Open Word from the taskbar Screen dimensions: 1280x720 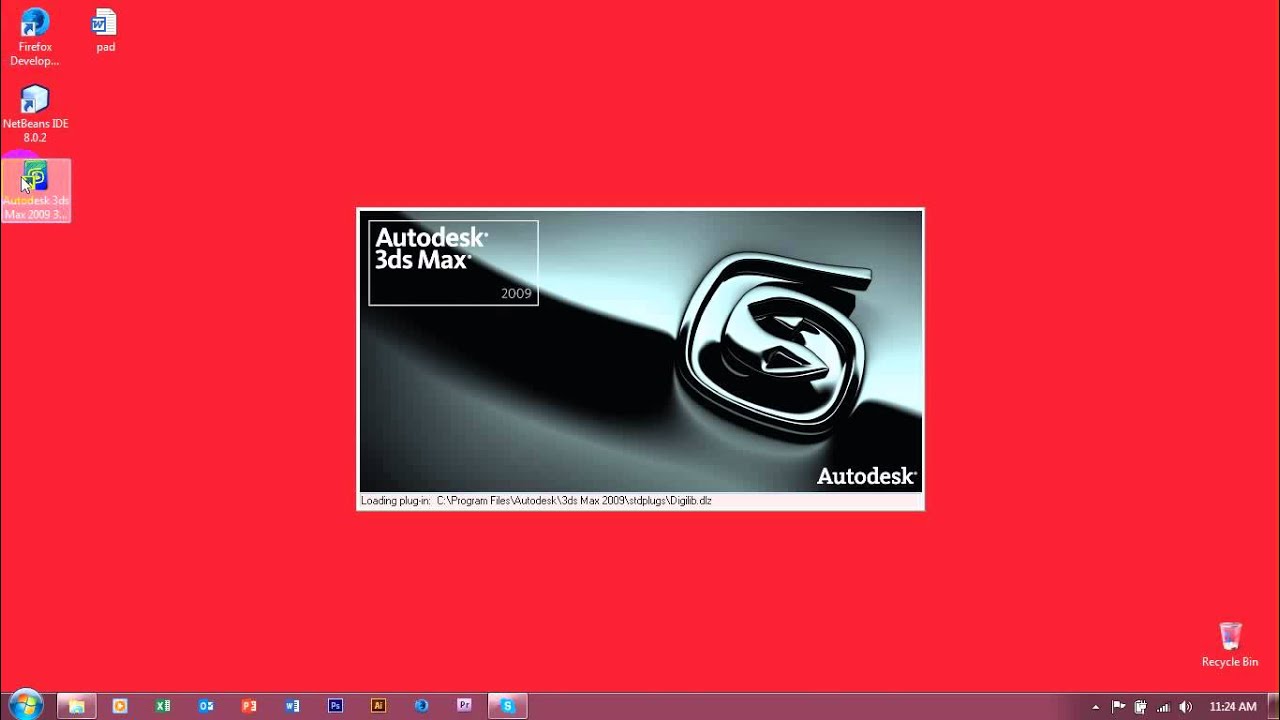pos(292,706)
